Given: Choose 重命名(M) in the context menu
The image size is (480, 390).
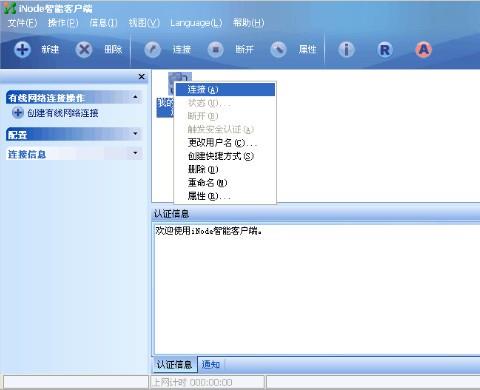Looking at the screenshot, I should pos(225,183).
